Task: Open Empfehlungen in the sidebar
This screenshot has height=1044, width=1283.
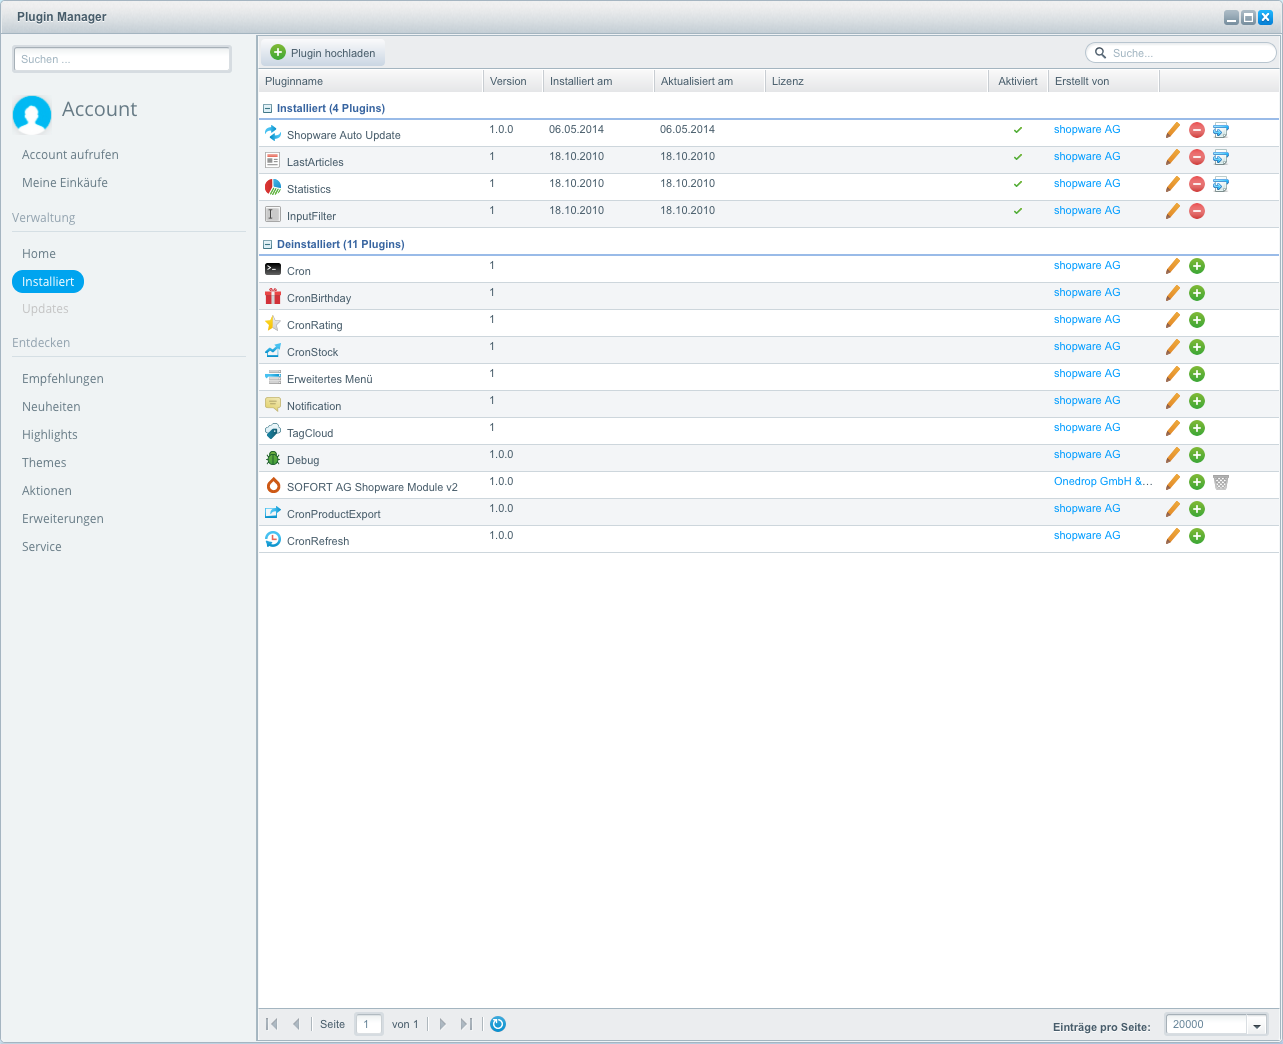Action: (x=63, y=379)
